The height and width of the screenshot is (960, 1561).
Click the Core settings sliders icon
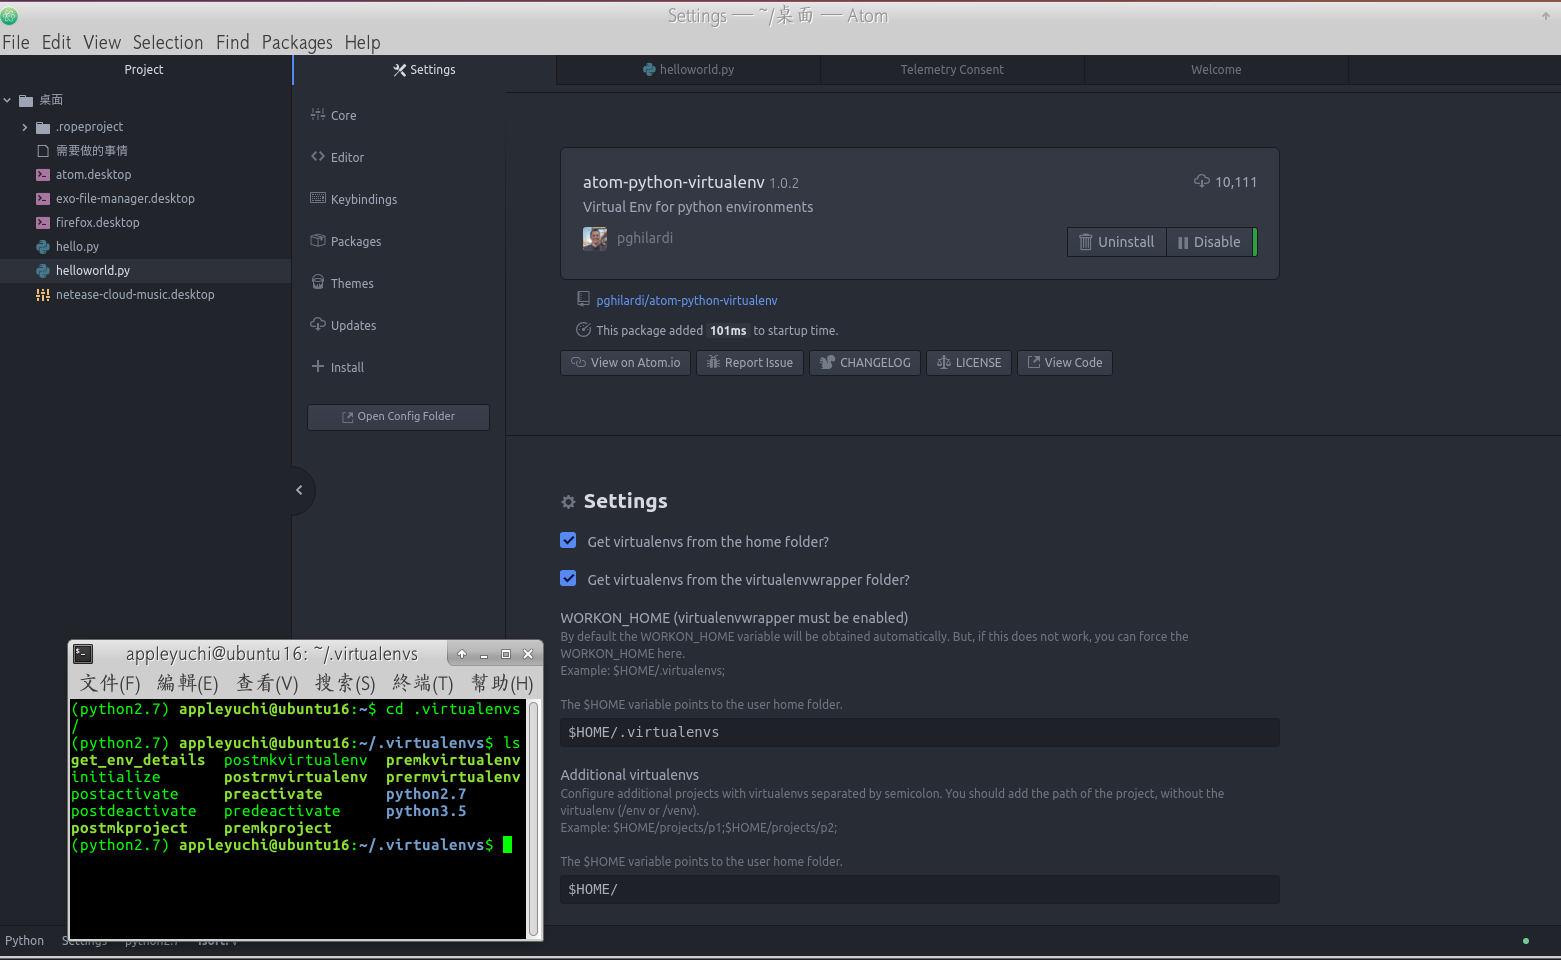click(x=318, y=114)
